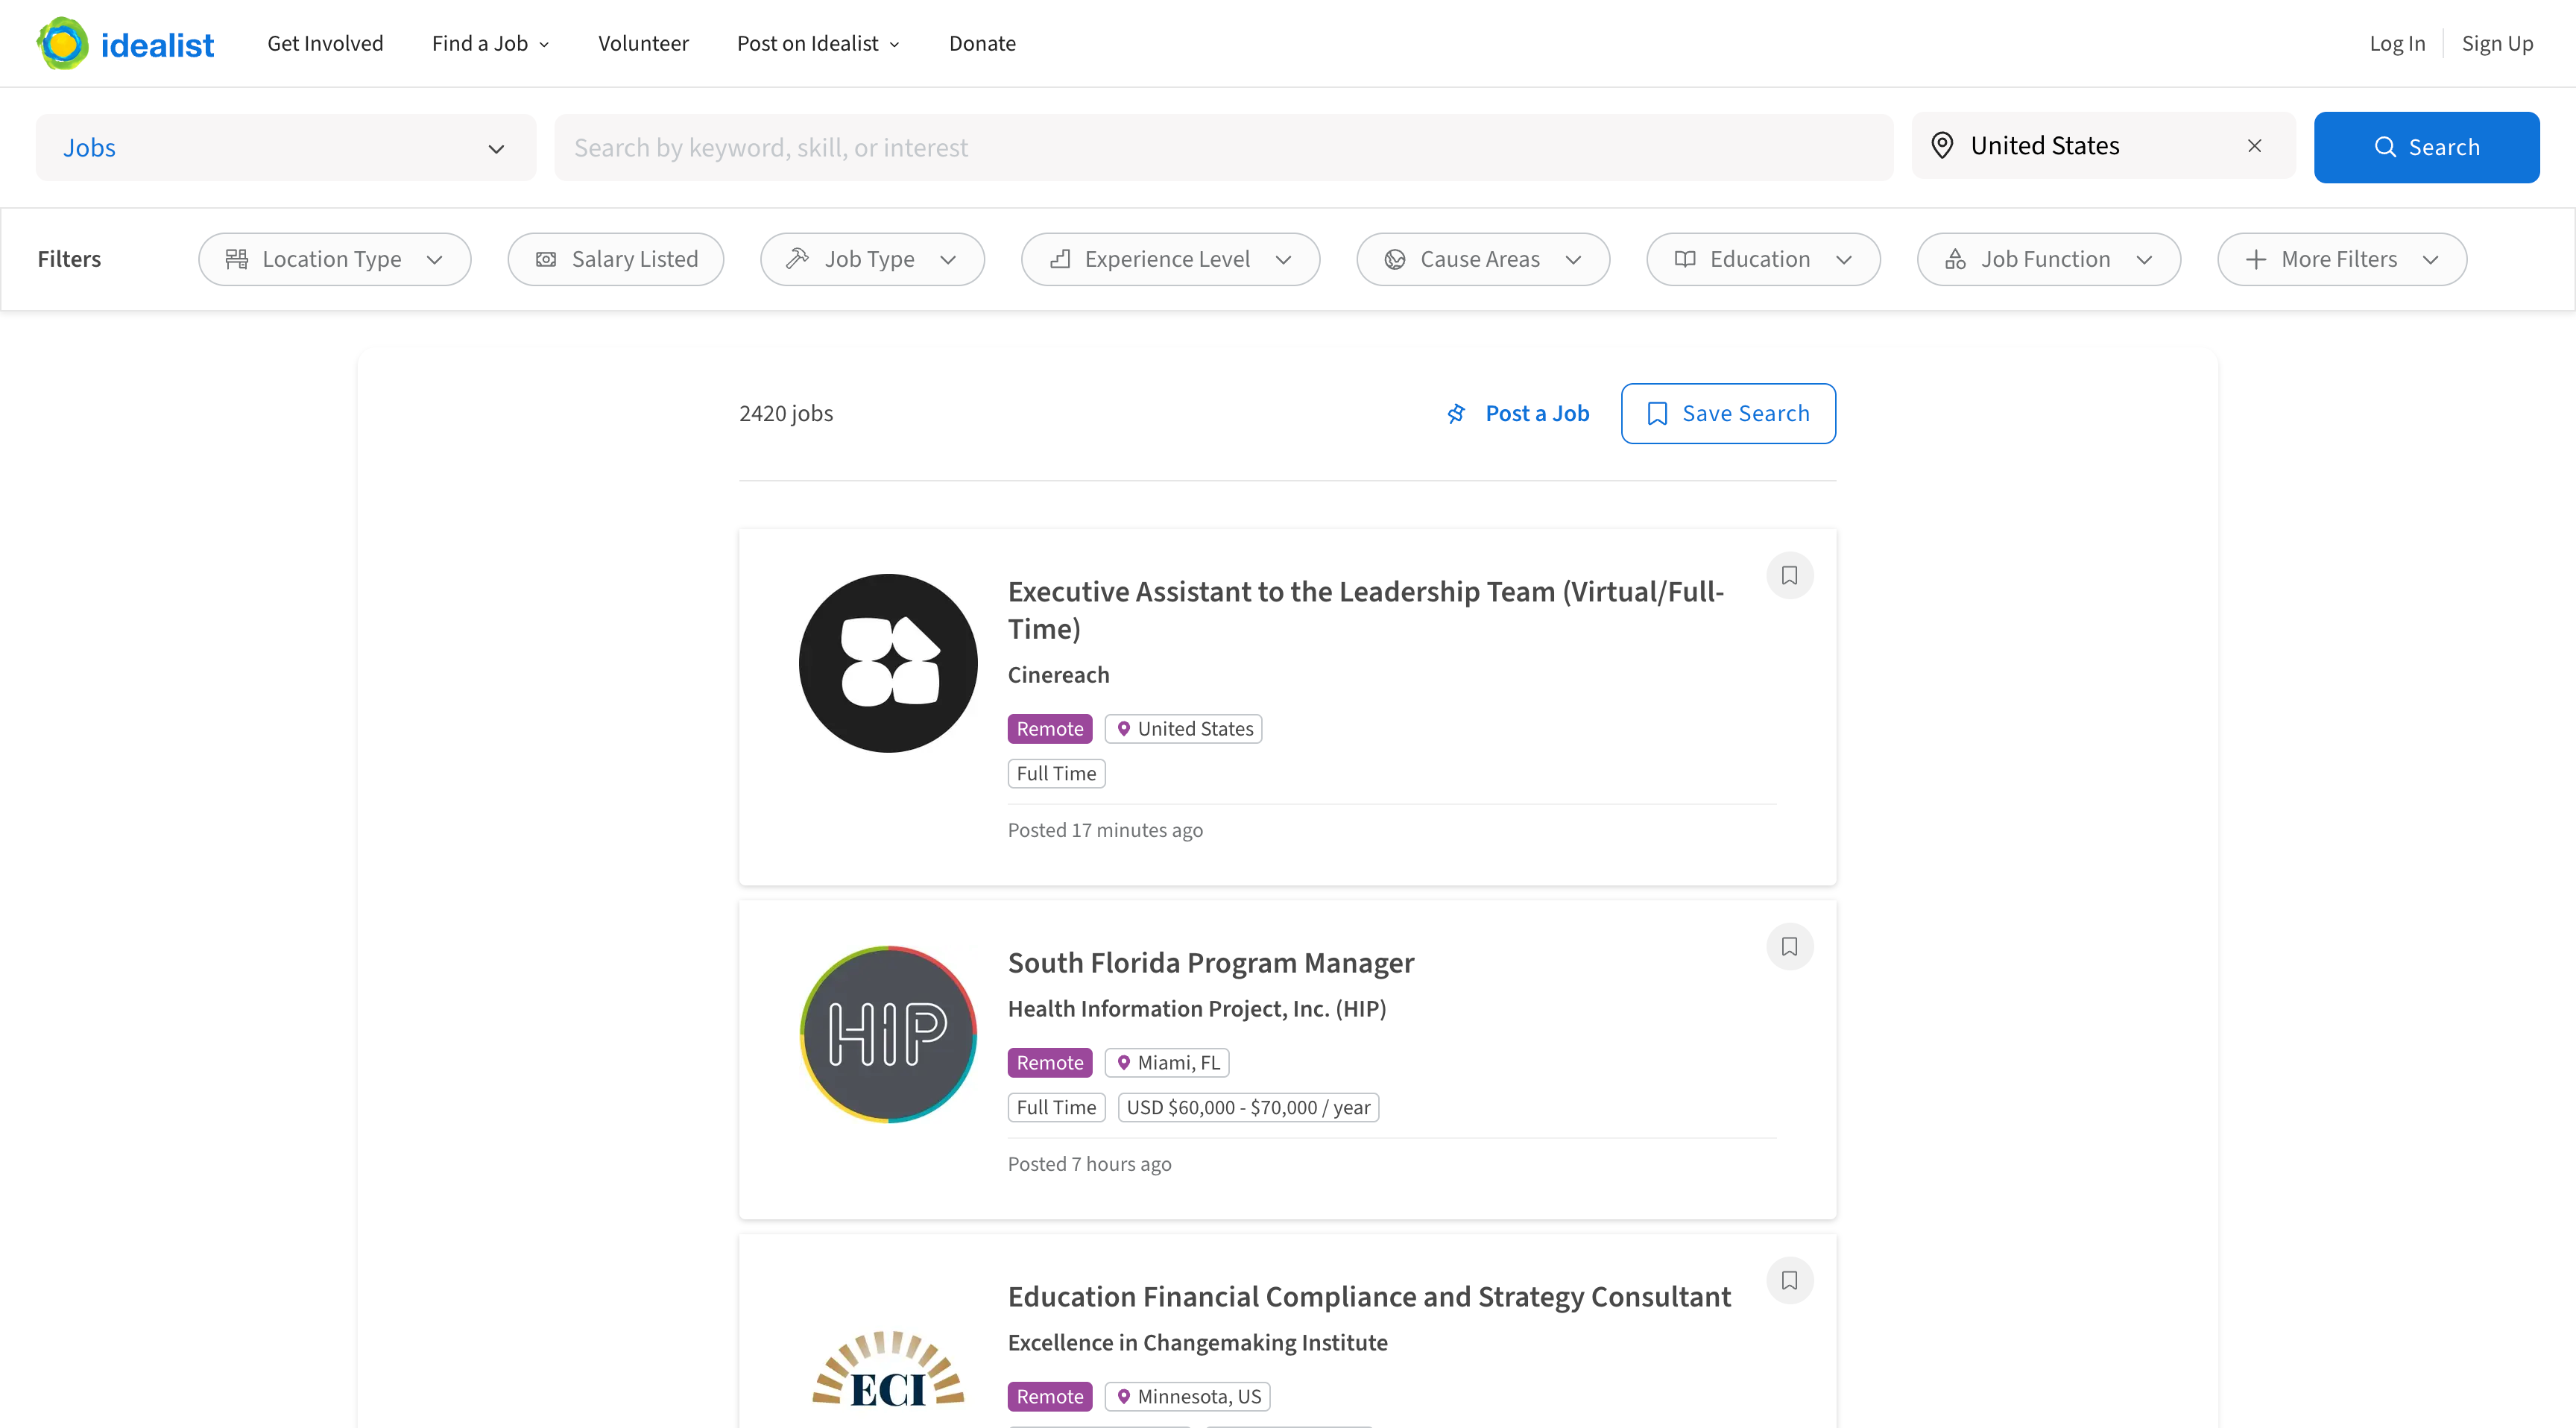2576x1428 pixels.
Task: Expand the Job Type filter chevron
Action: pyautogui.click(x=948, y=259)
